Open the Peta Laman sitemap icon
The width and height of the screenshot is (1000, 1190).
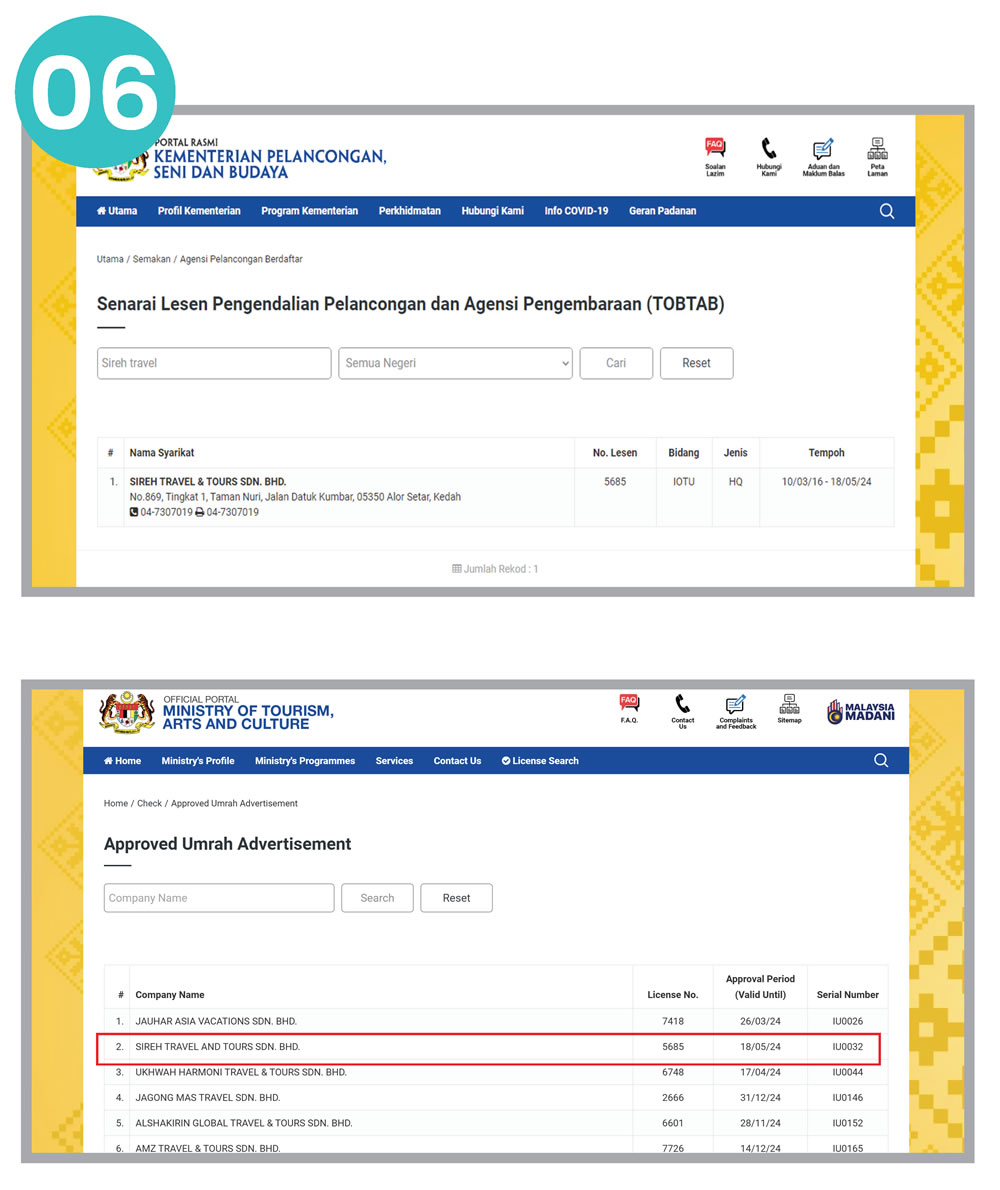point(877,150)
